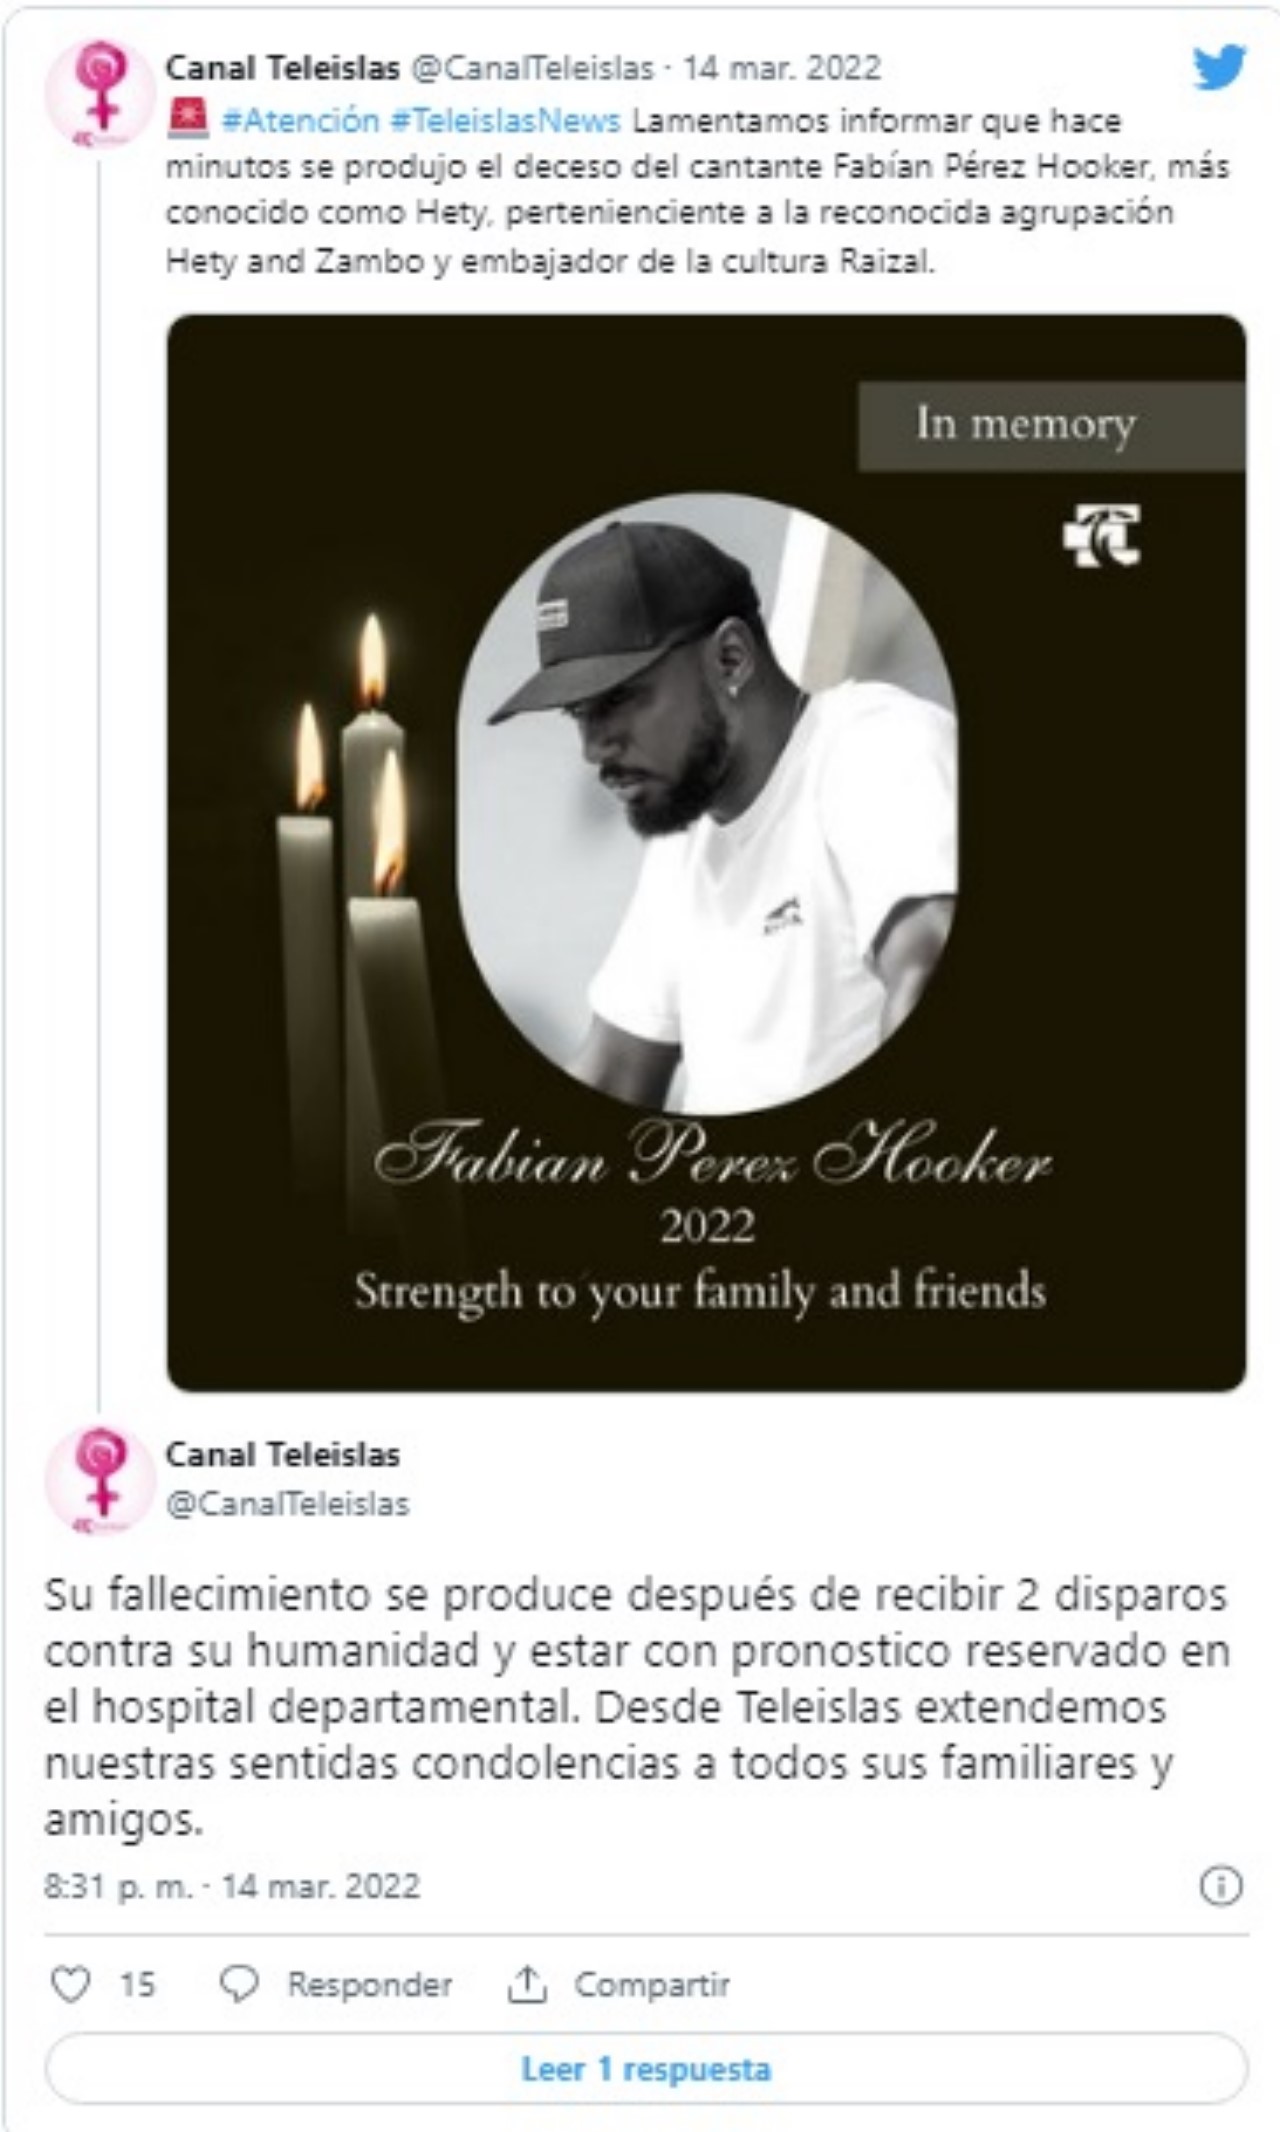
Task: Click the reply speech bubble icon
Action: coord(239,1984)
